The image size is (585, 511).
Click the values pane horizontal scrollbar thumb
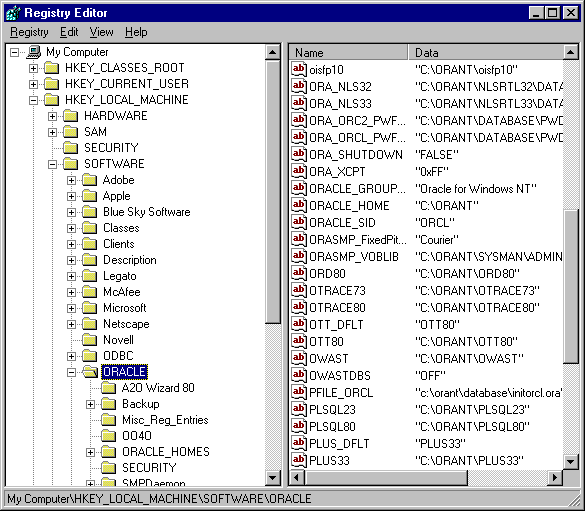coord(386,477)
